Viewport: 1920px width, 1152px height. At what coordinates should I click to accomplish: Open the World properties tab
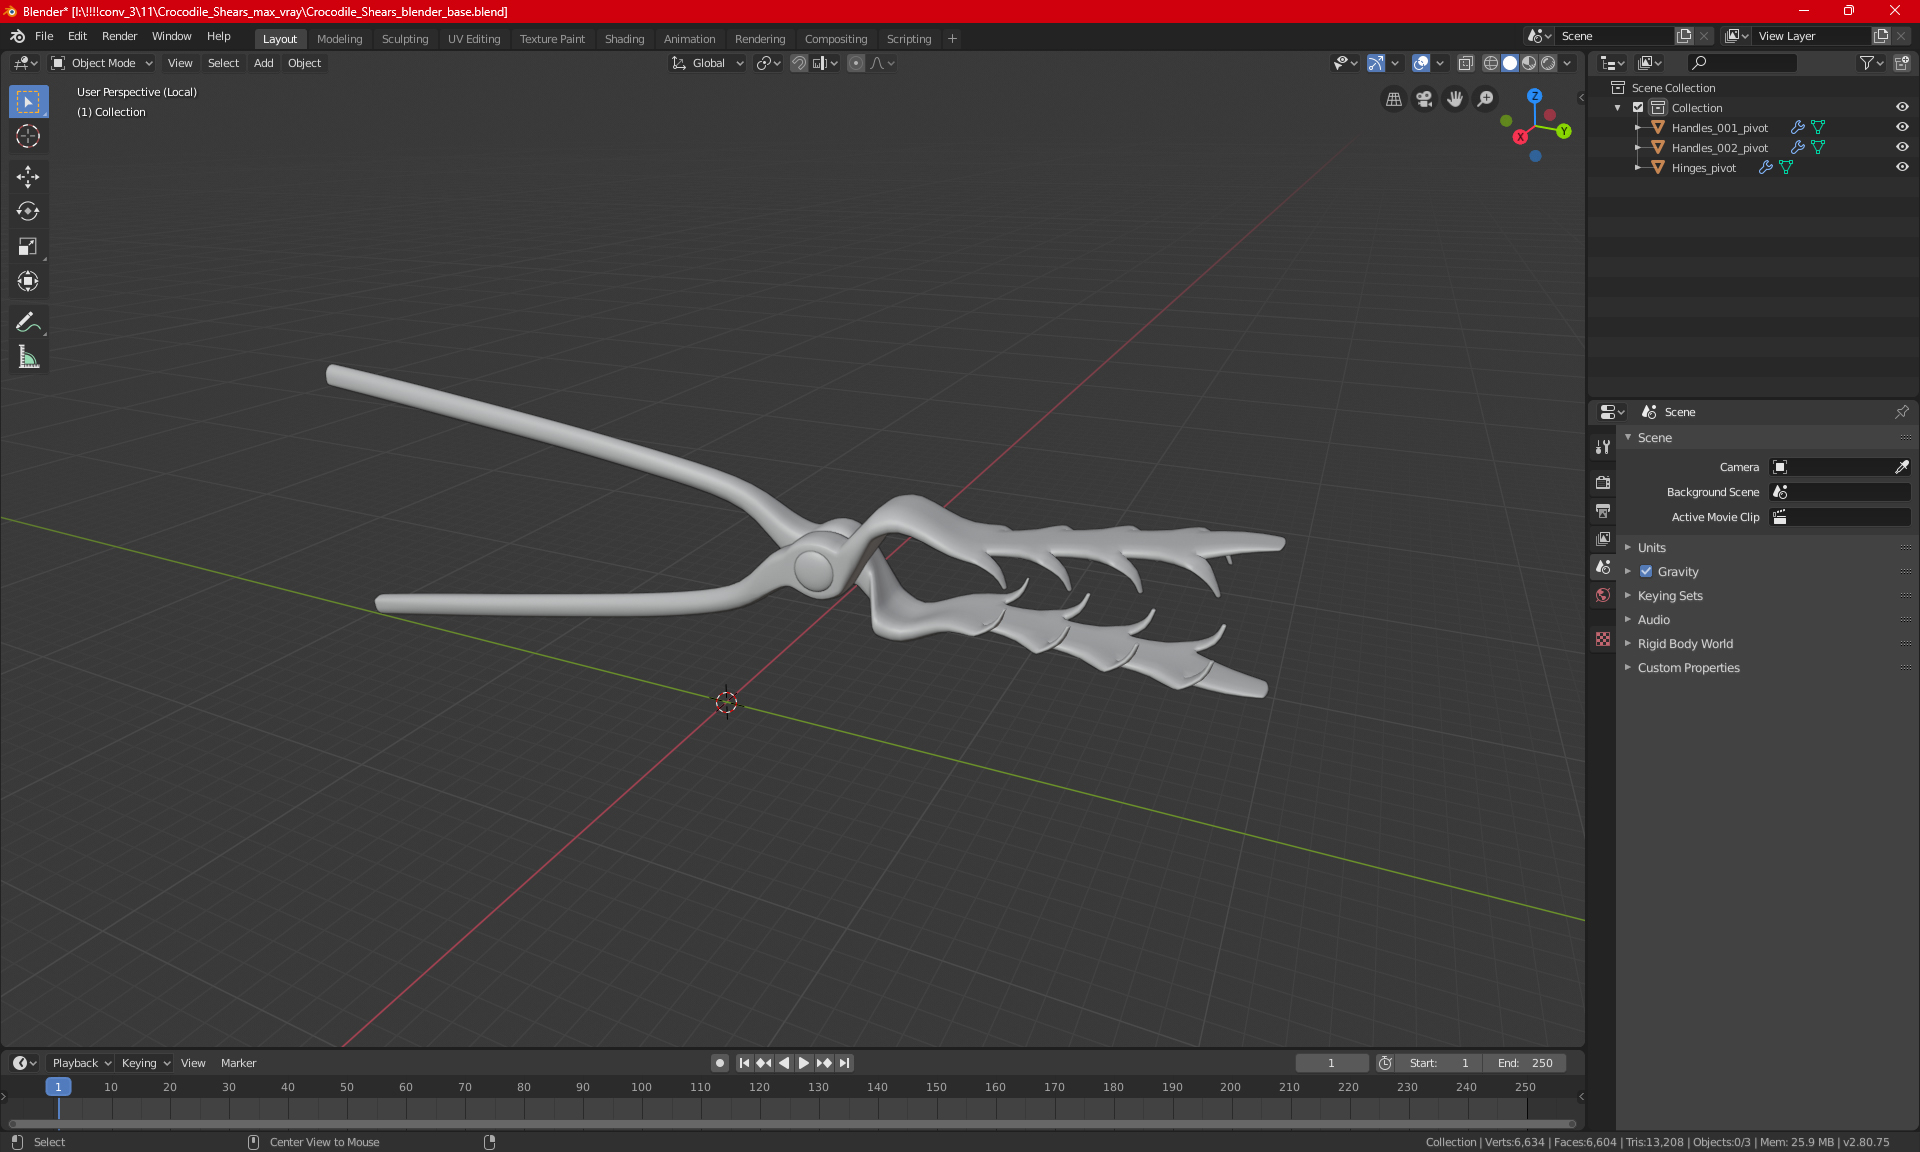1603,595
